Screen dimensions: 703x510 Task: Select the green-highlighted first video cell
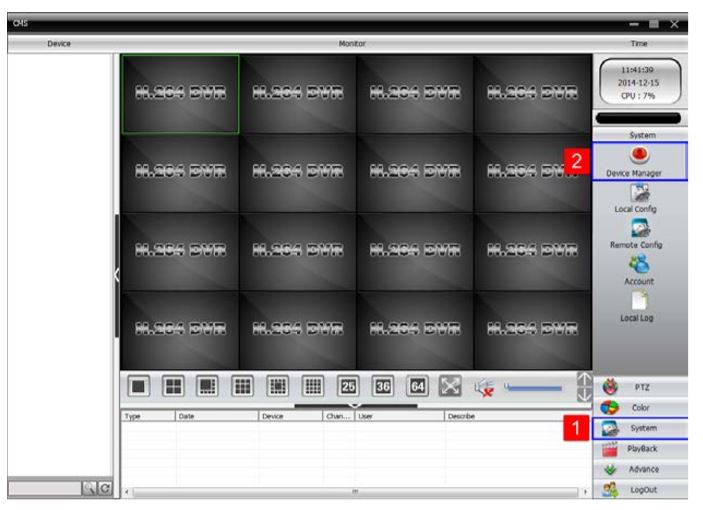point(180,94)
